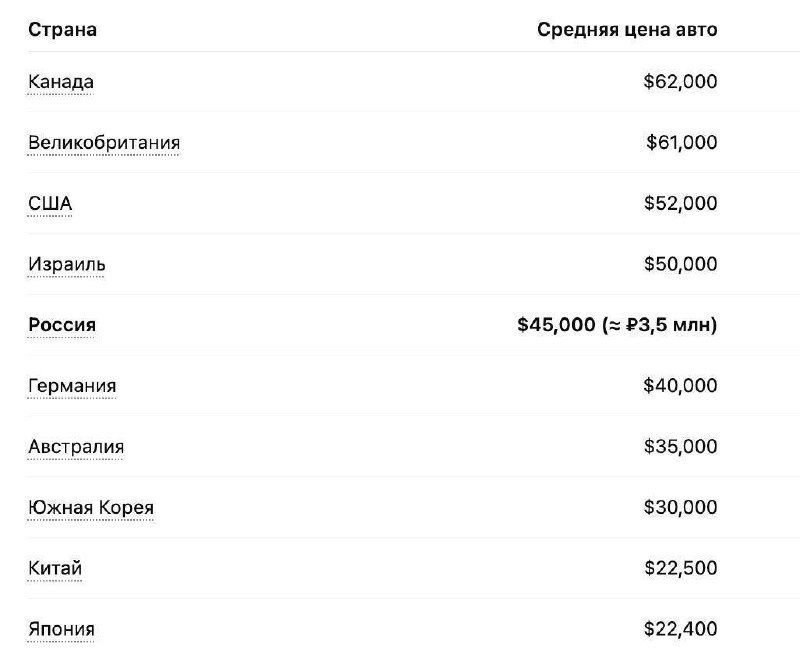Select the $50,000 price value
The image size is (800, 658).
[x=680, y=265]
